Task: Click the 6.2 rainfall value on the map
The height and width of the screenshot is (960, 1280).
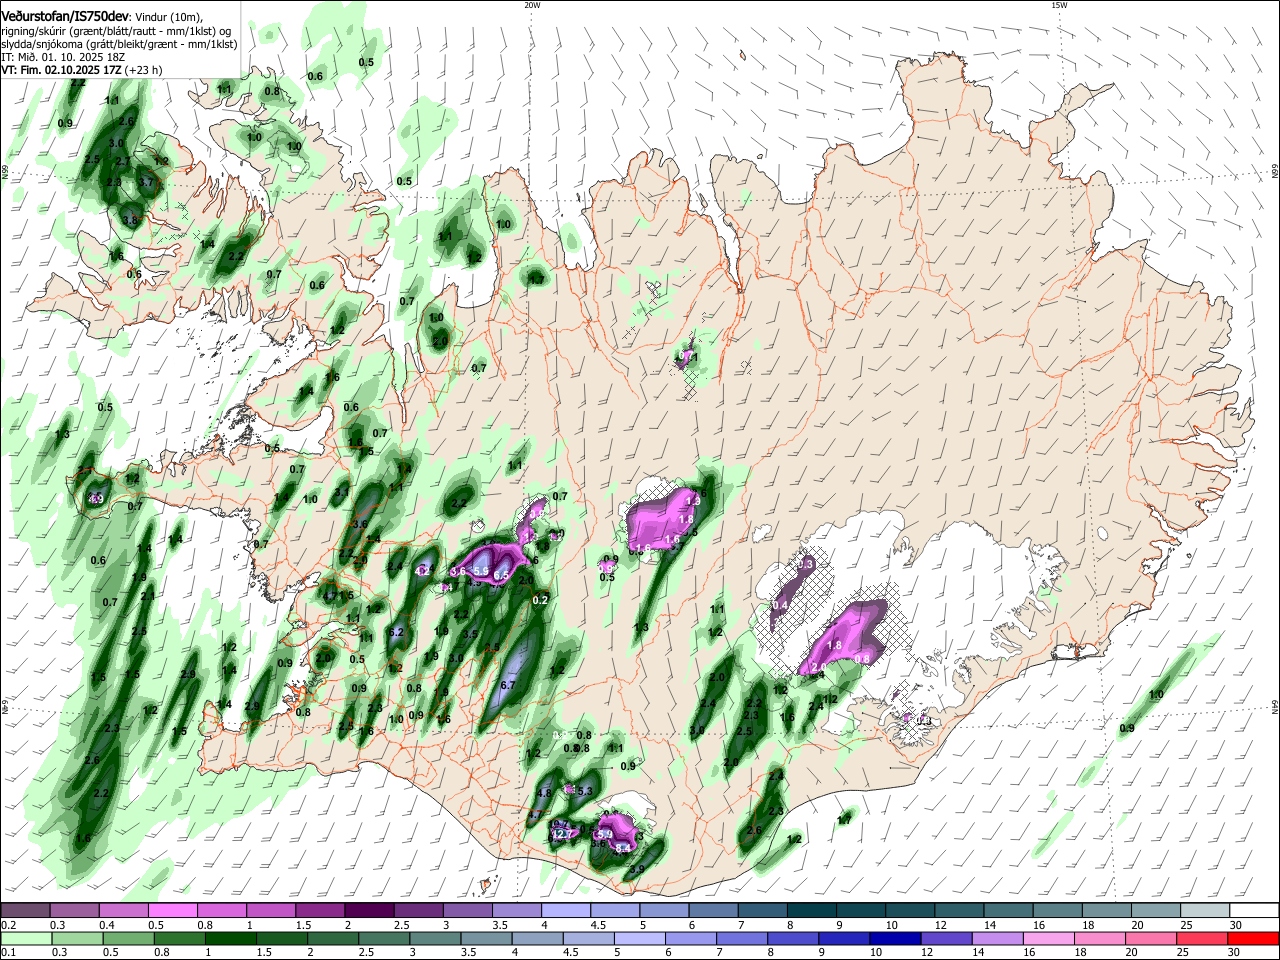Action: [x=395, y=632]
